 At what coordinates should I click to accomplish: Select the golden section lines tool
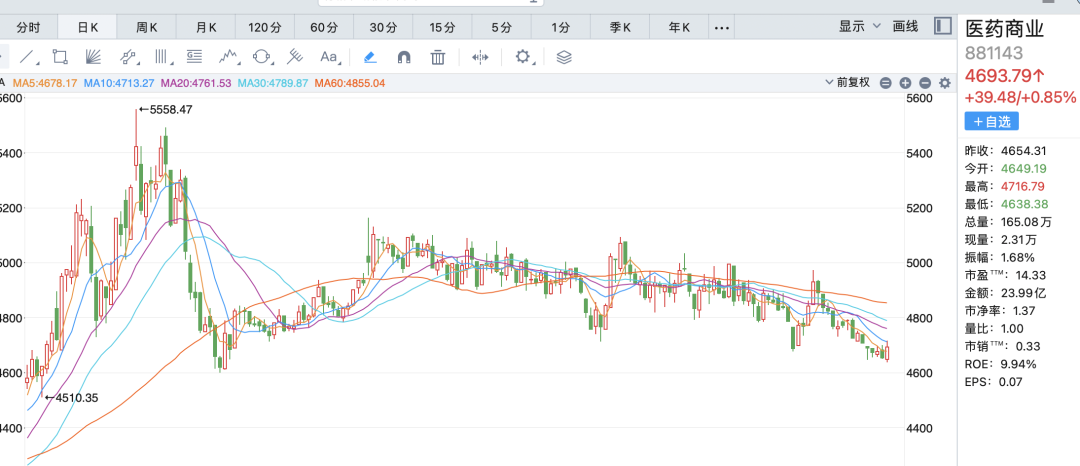(195, 56)
